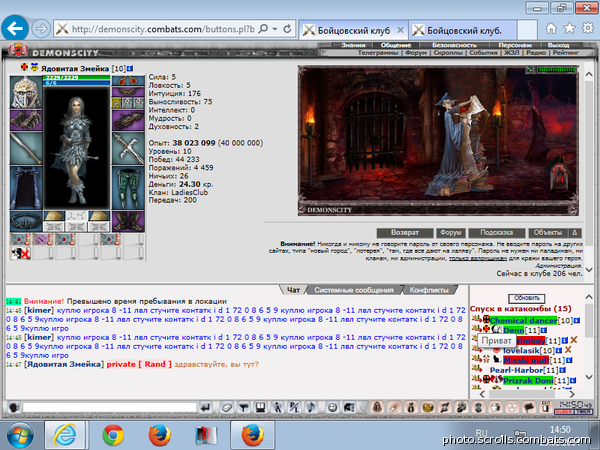Click into the chat message input field

(x=109, y=408)
